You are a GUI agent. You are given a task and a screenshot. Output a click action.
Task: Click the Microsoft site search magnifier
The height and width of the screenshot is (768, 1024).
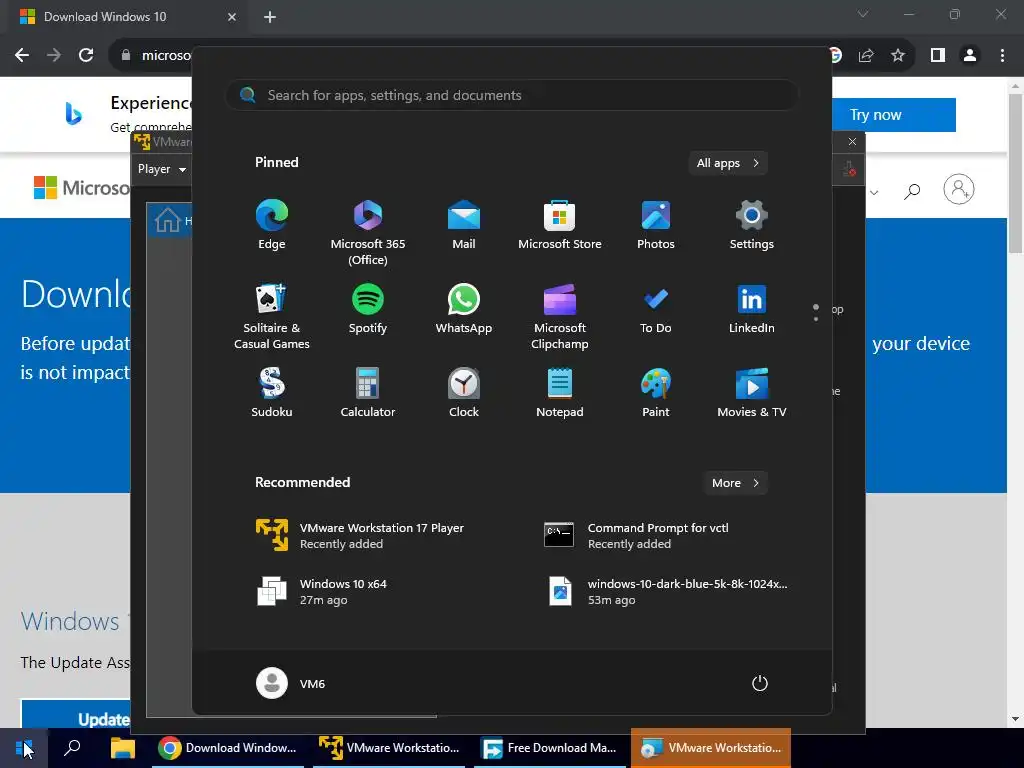pyautogui.click(x=912, y=191)
